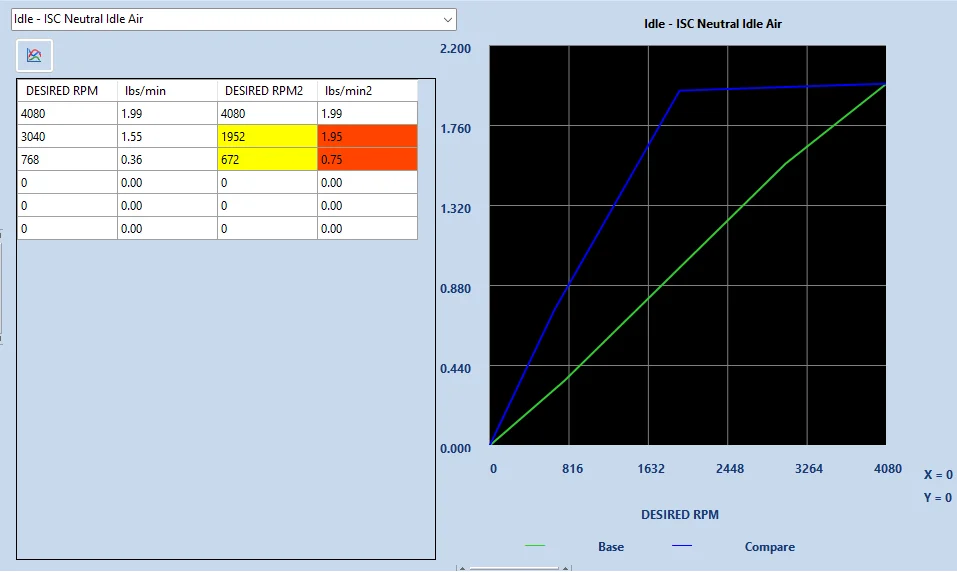Click the 4080 cell under DESIRED RPM column
The height and width of the screenshot is (572, 957).
(67, 114)
